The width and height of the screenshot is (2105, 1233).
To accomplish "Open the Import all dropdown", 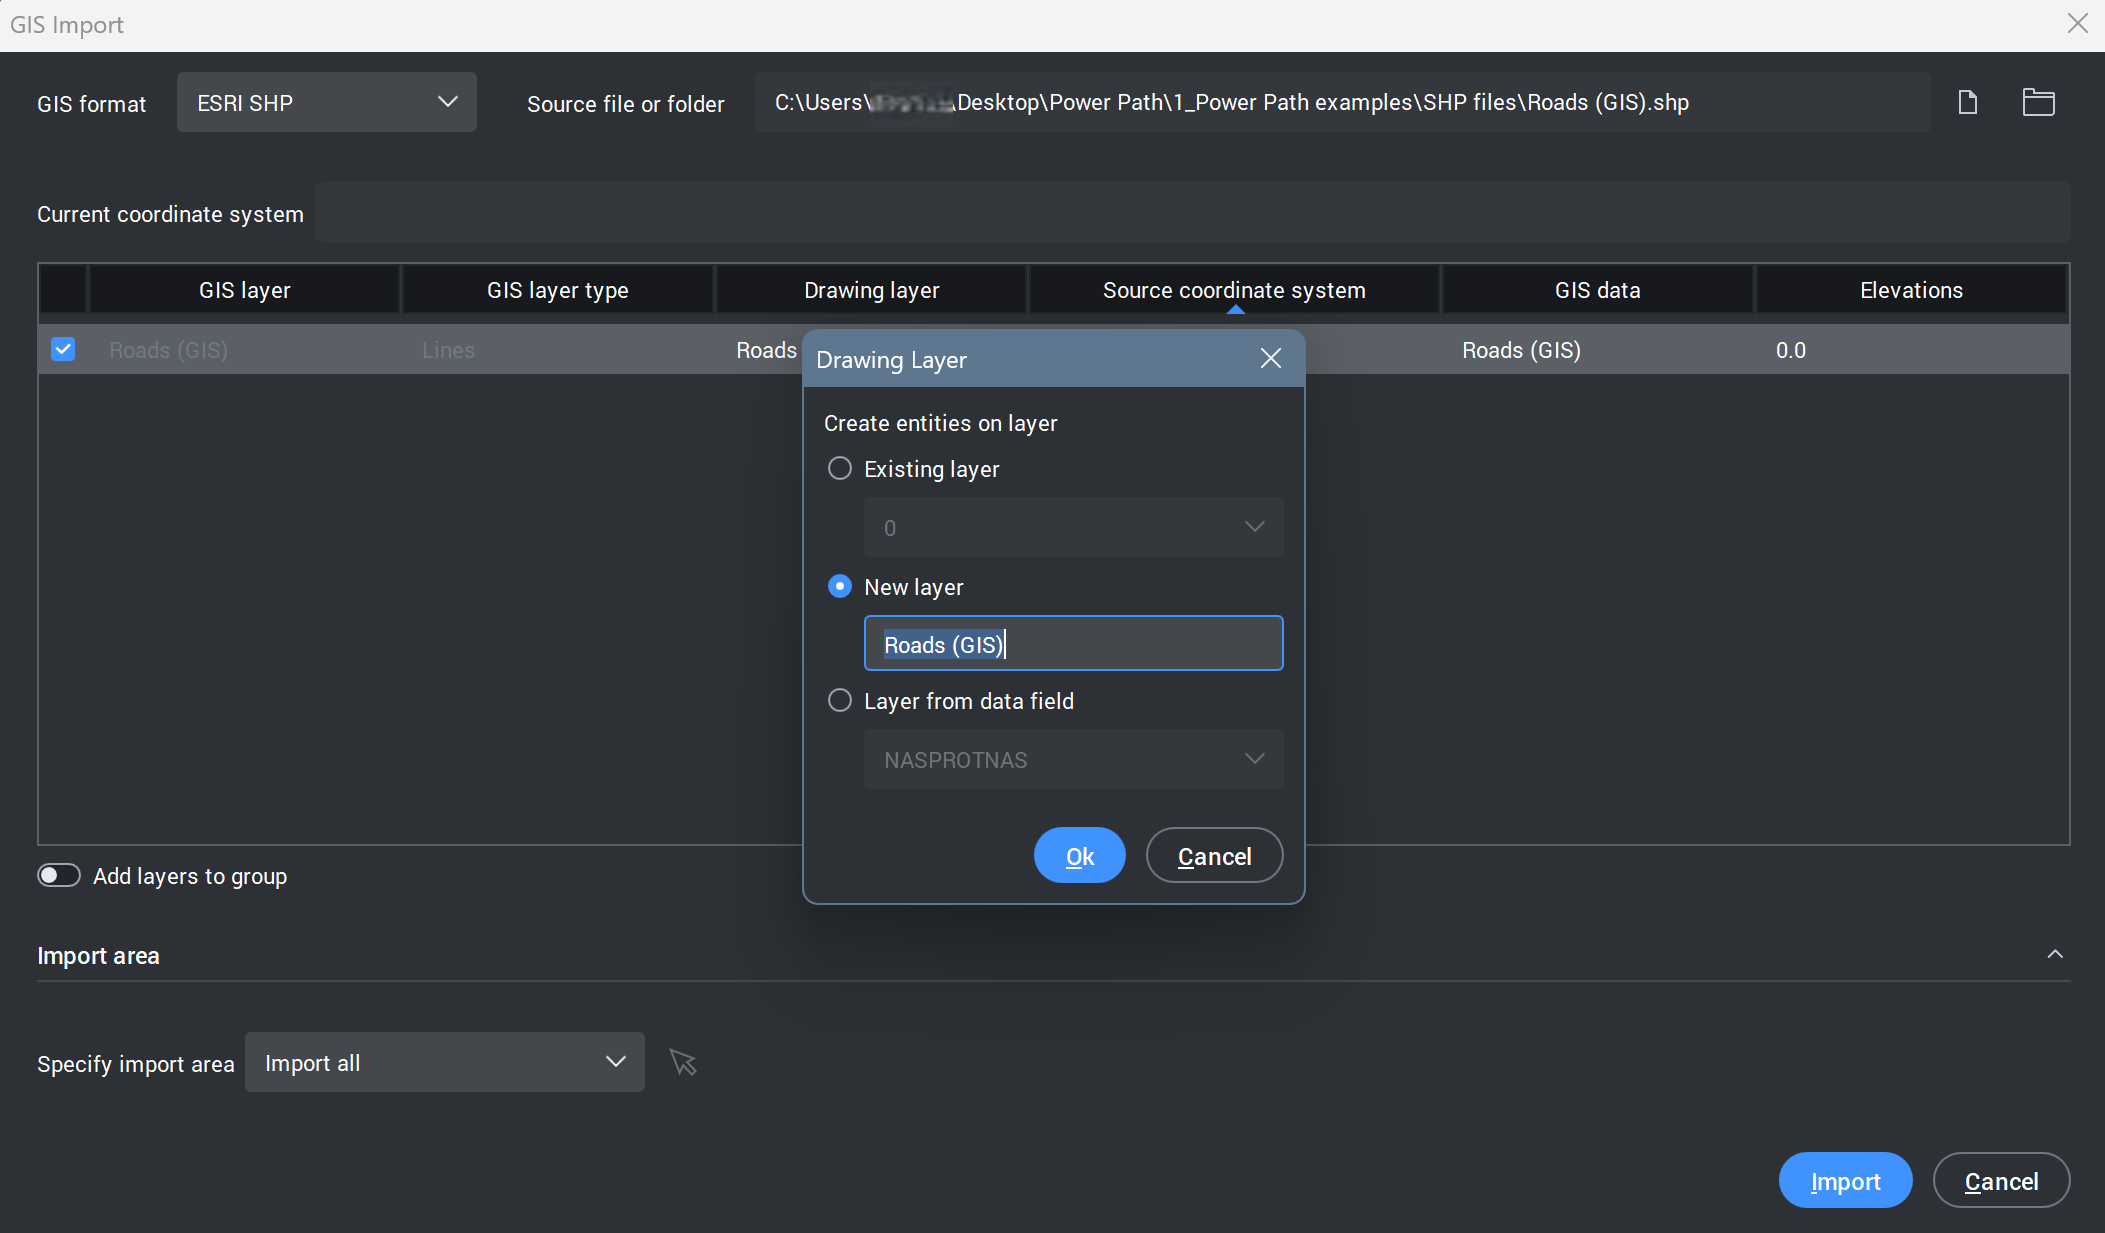I will pyautogui.click(x=444, y=1062).
